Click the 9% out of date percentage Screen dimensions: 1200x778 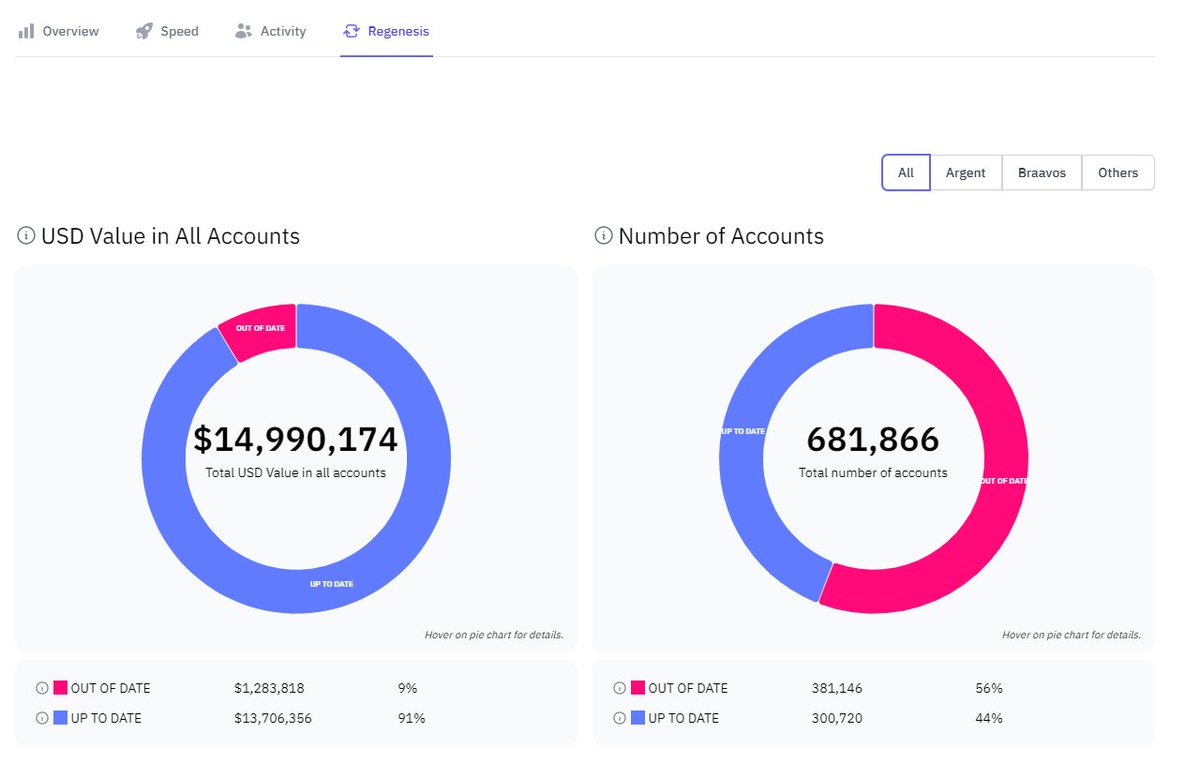407,688
